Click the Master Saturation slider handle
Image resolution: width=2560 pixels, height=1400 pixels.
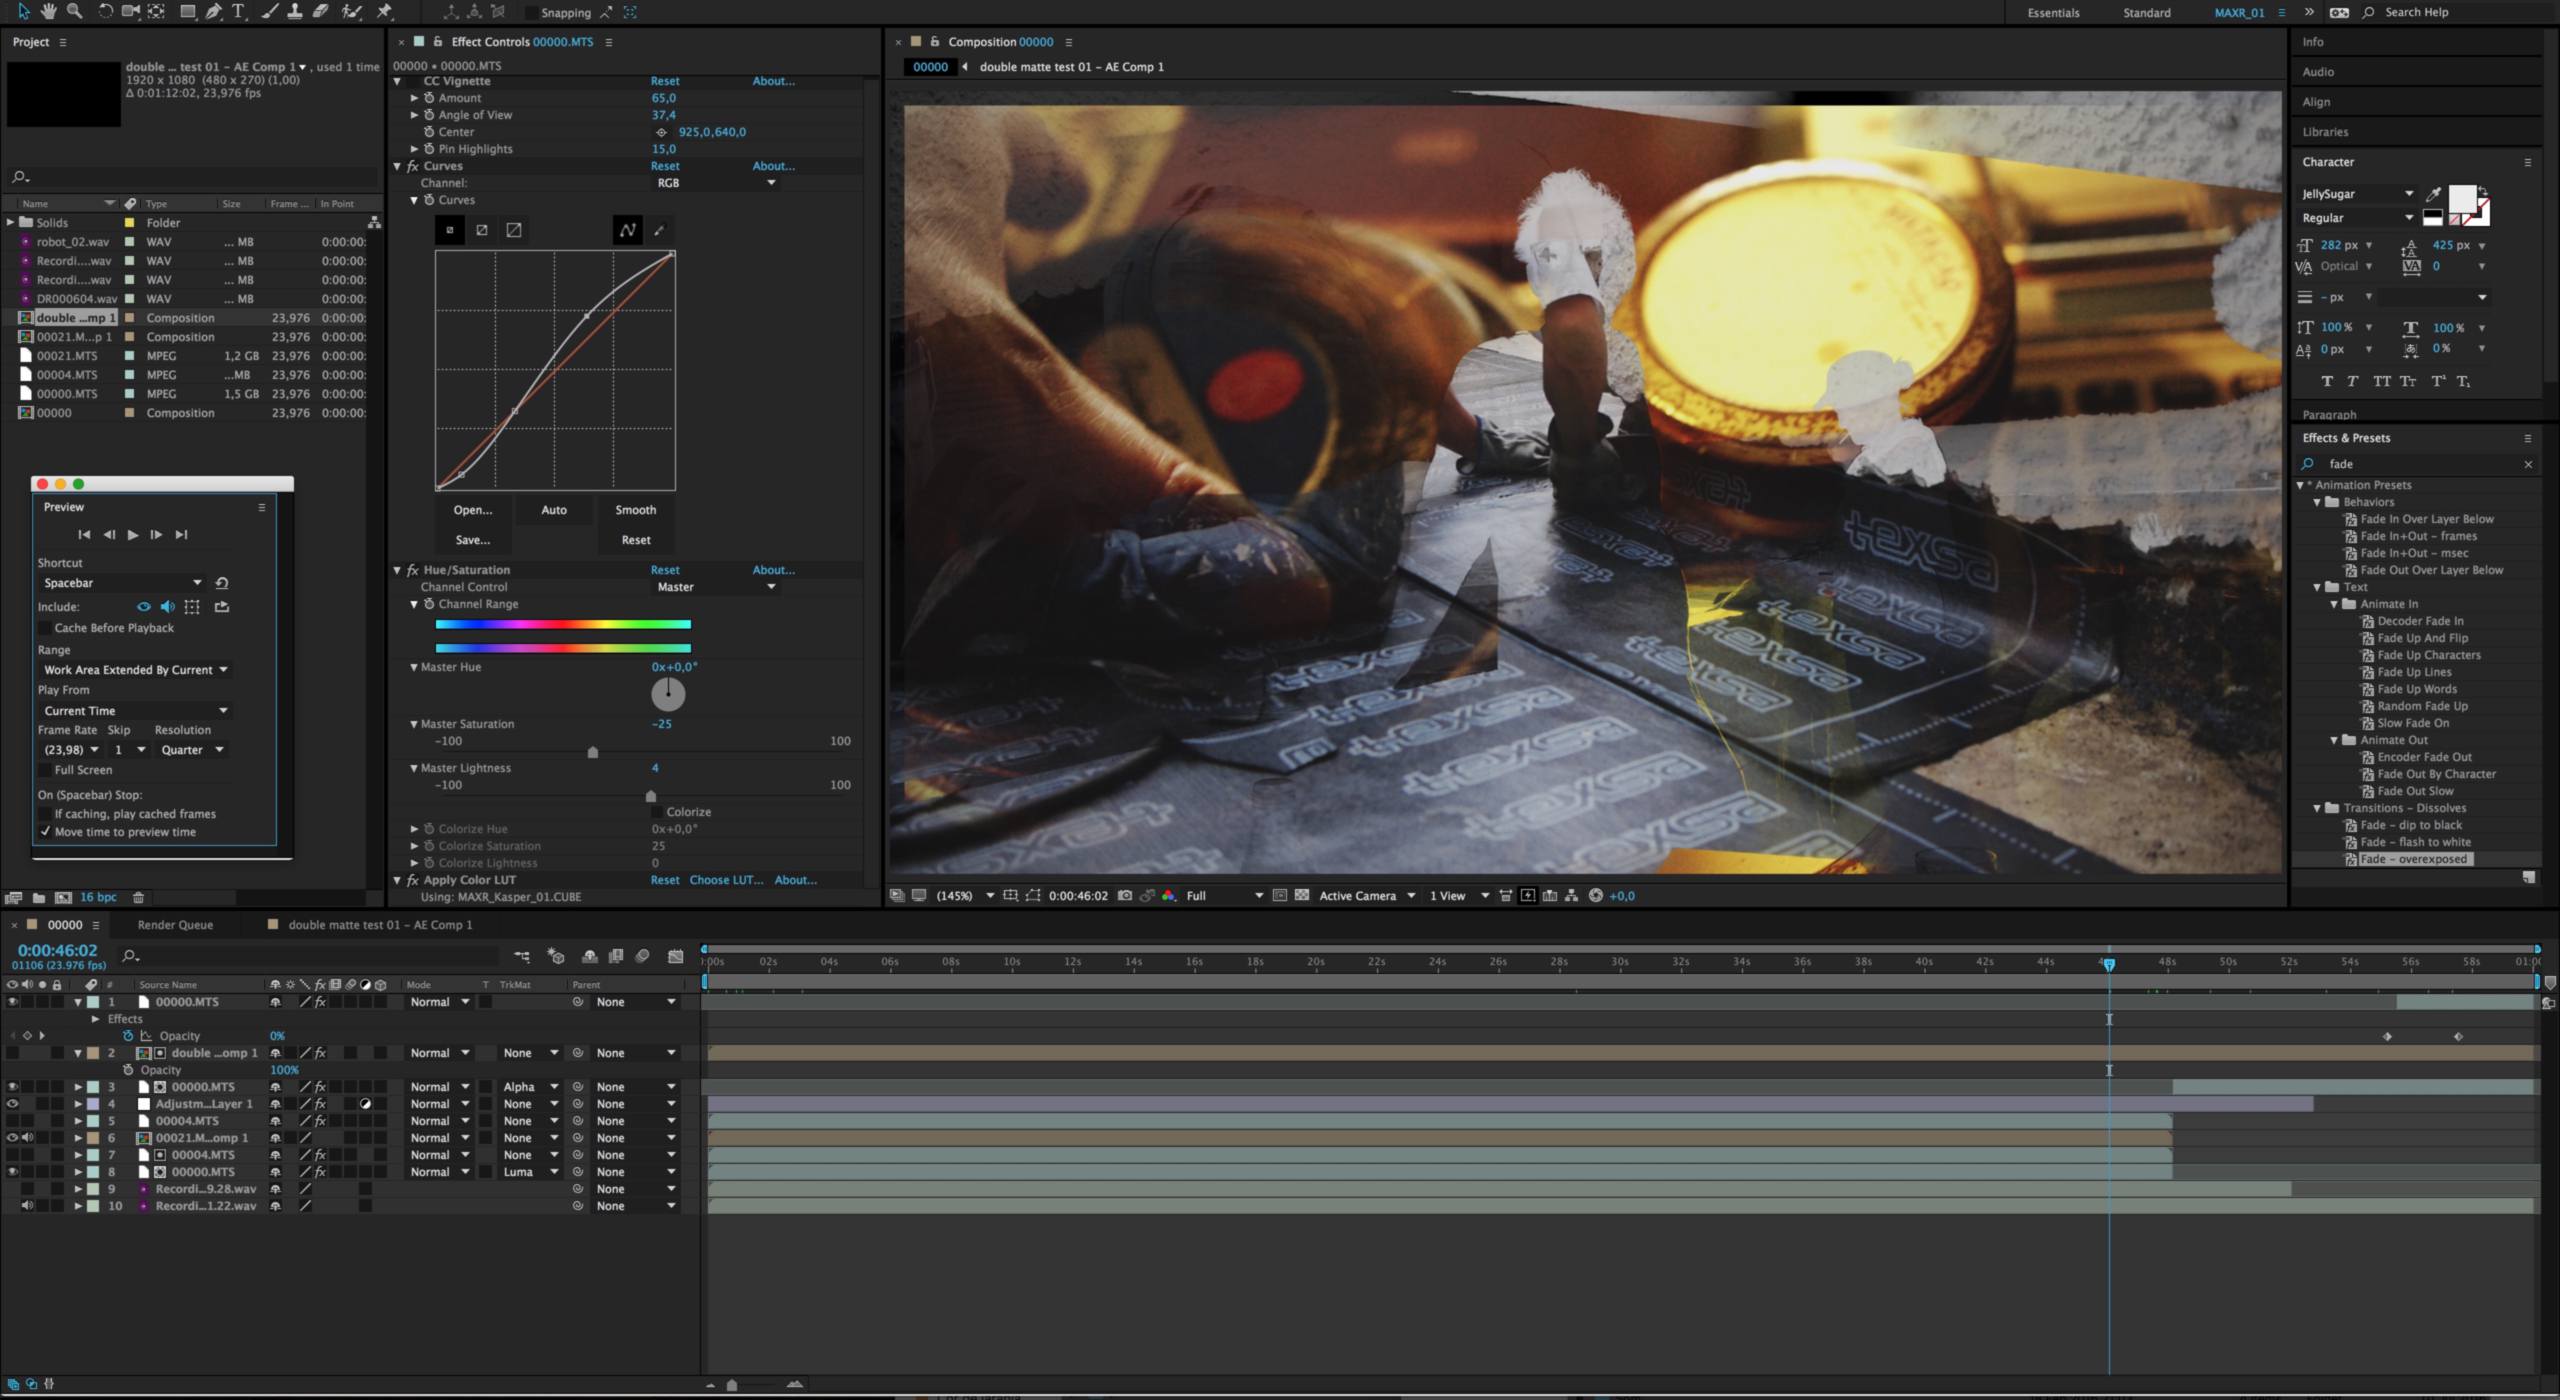coord(593,752)
